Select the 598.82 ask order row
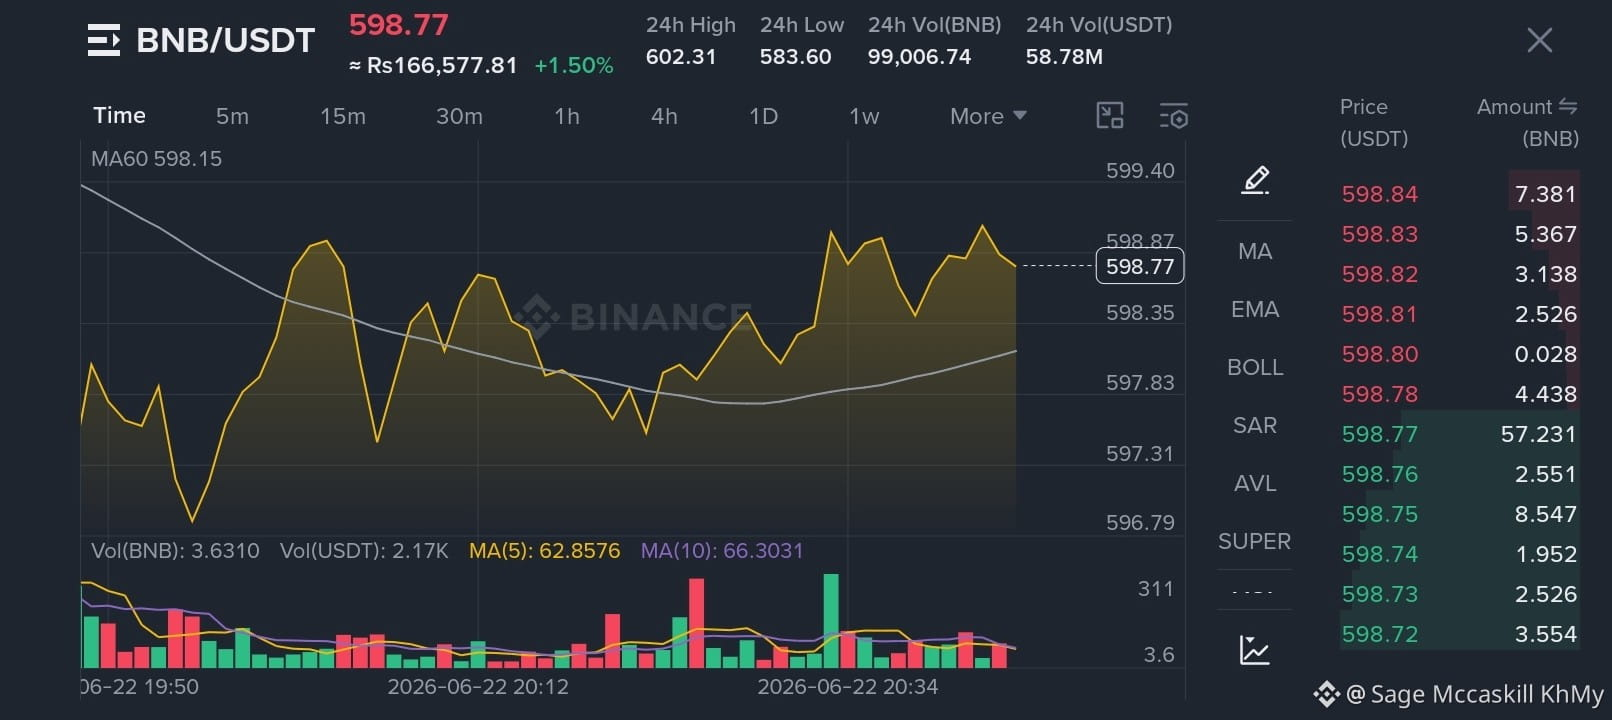The image size is (1612, 720). click(1459, 274)
